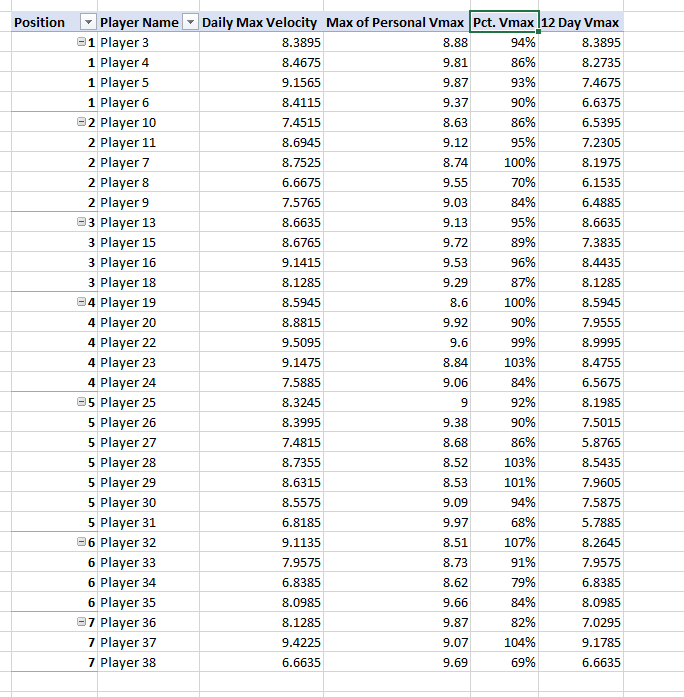Click Player 37's 12 Day Vmax 9.1785

580,642
